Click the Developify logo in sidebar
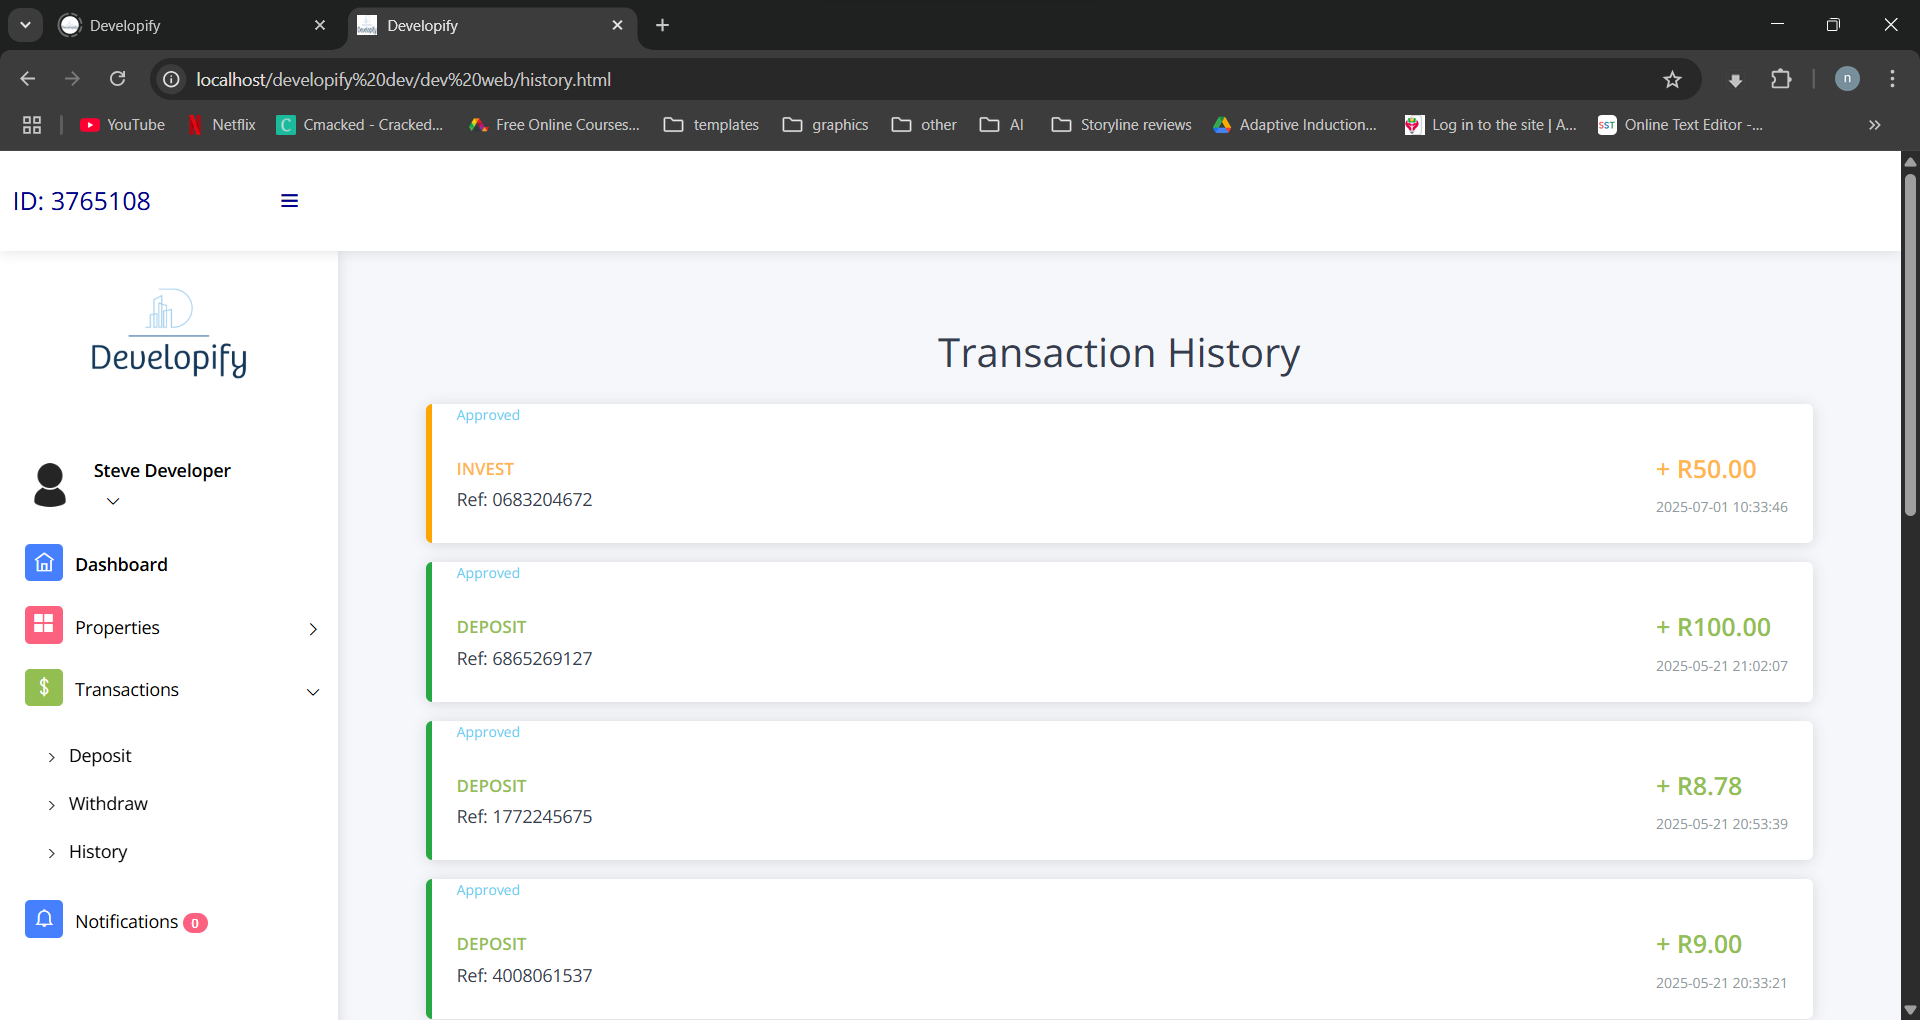The width and height of the screenshot is (1920, 1020). (x=169, y=334)
